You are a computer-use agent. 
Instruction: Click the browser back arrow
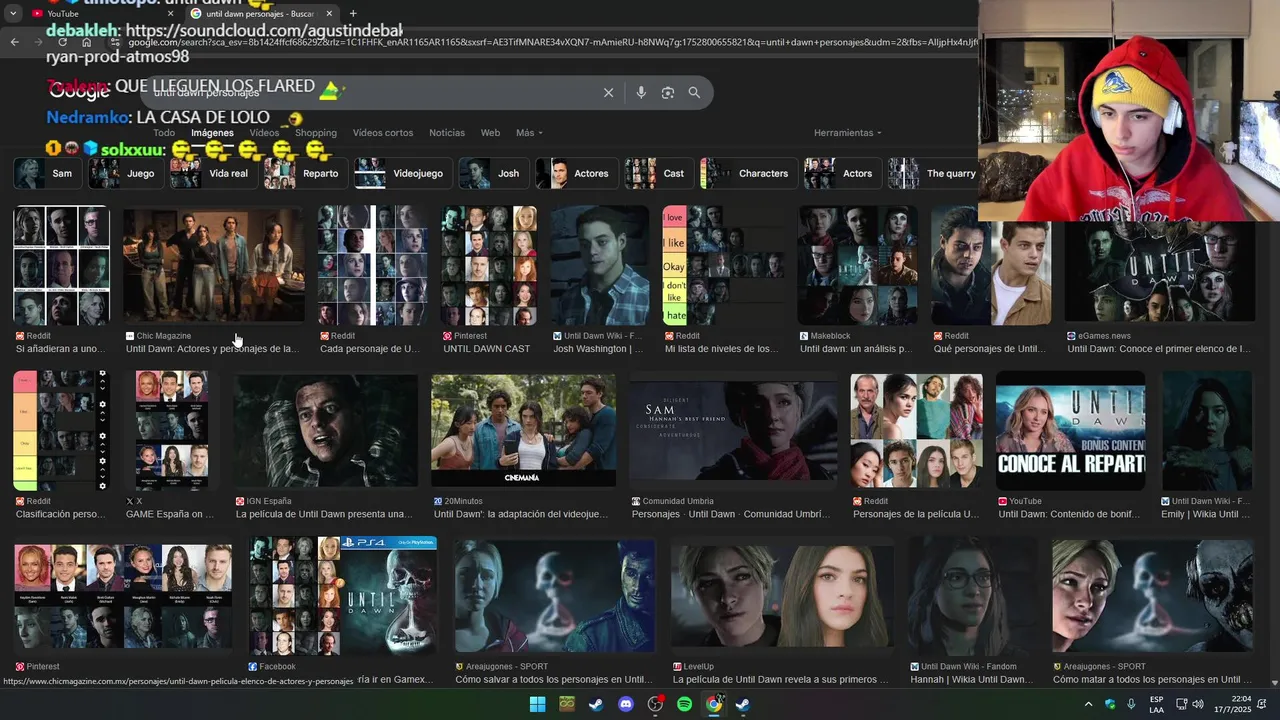(14, 42)
